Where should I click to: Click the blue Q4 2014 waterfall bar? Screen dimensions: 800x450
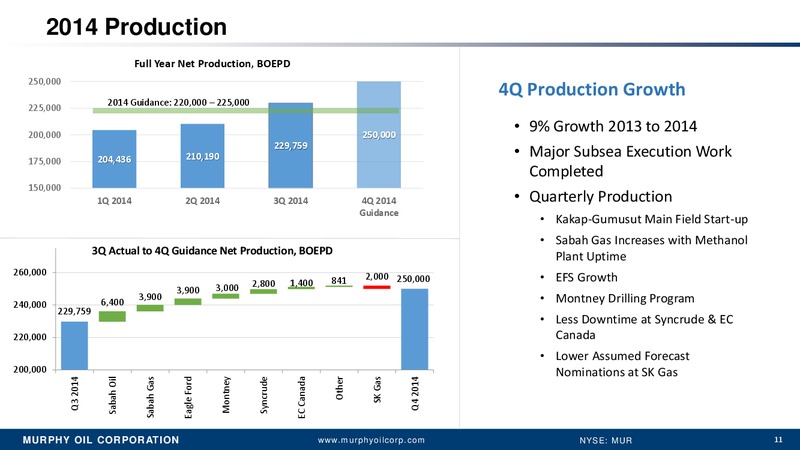tap(414, 329)
